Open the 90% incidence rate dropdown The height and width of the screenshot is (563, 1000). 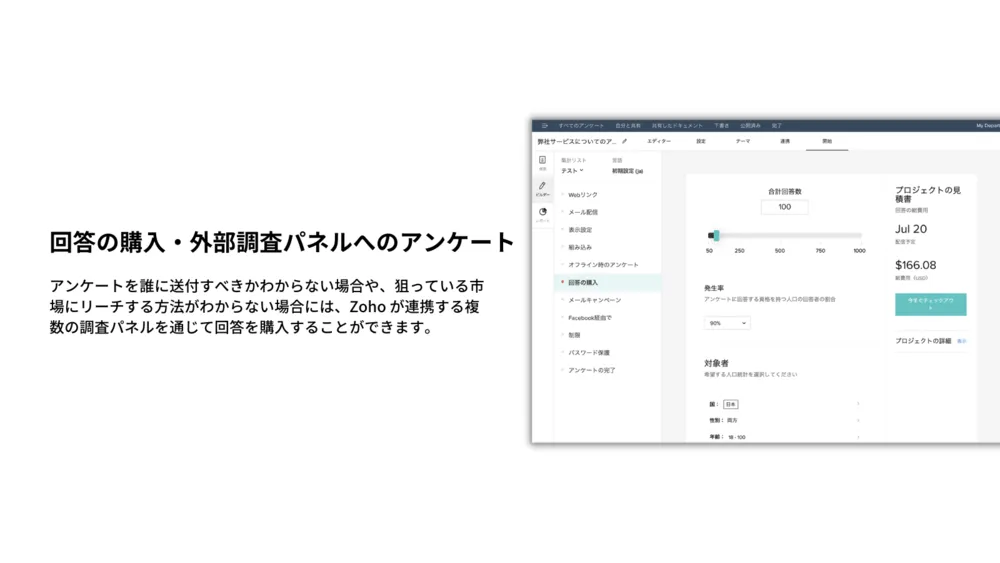click(727, 323)
